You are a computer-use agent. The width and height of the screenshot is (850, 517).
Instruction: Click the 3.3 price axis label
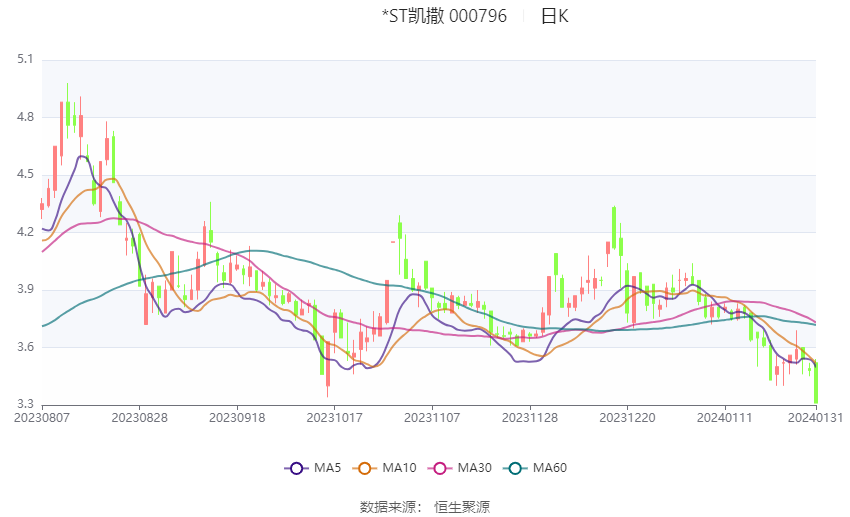[25, 404]
